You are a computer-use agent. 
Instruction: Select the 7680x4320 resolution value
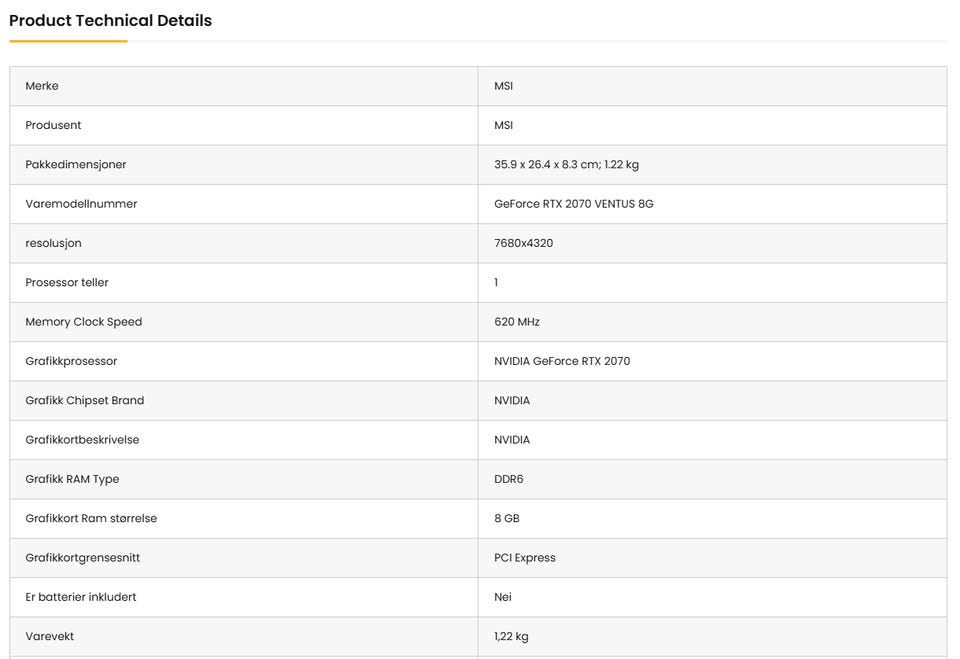pyautogui.click(x=523, y=243)
